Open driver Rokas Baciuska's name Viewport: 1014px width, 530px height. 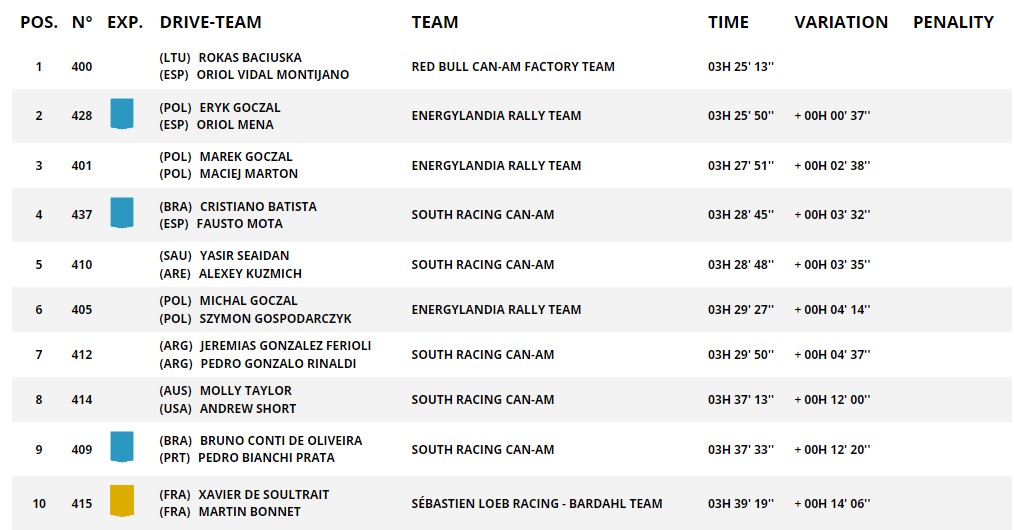click(250, 58)
